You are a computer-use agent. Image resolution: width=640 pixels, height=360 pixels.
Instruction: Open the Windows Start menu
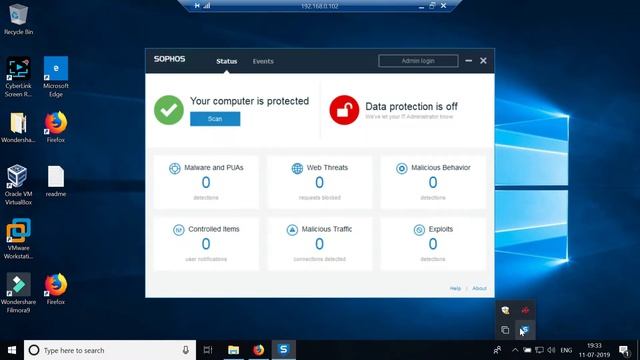[x=12, y=350]
